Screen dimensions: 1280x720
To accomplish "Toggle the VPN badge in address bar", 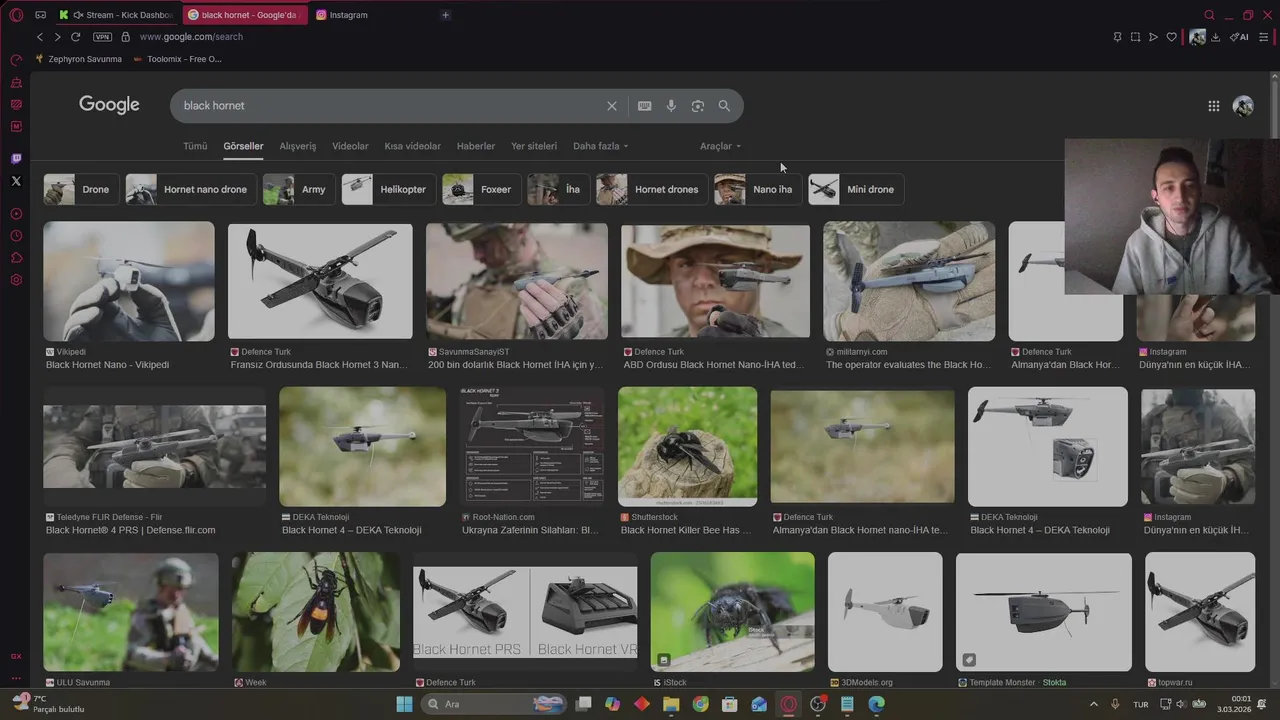I will [102, 37].
